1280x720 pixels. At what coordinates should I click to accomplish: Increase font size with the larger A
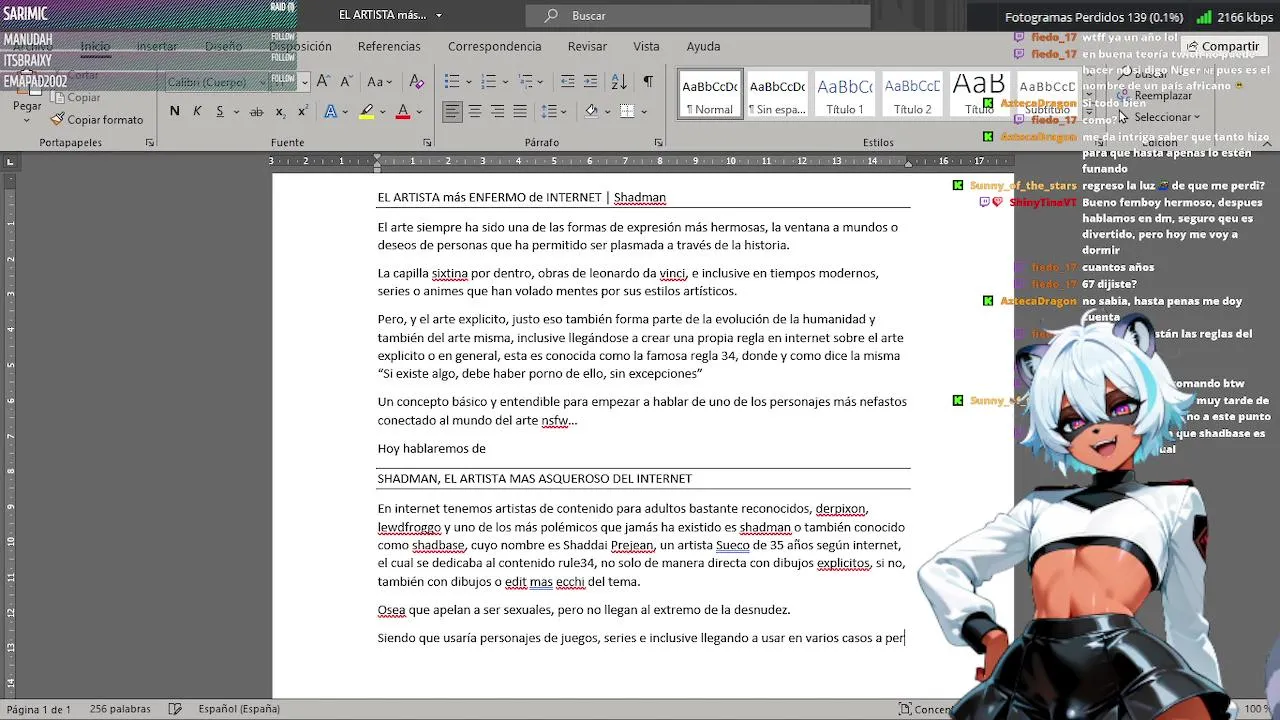pyautogui.click(x=323, y=81)
